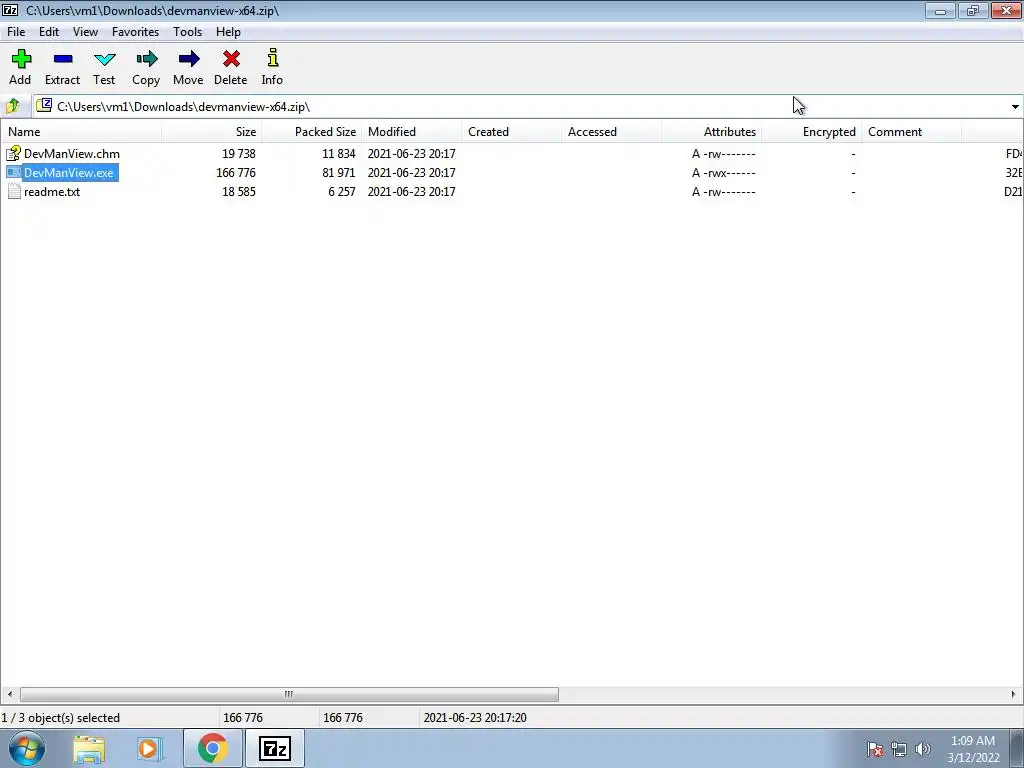Restore down the 7-Zip window
This screenshot has height=768, width=1024.
click(973, 10)
